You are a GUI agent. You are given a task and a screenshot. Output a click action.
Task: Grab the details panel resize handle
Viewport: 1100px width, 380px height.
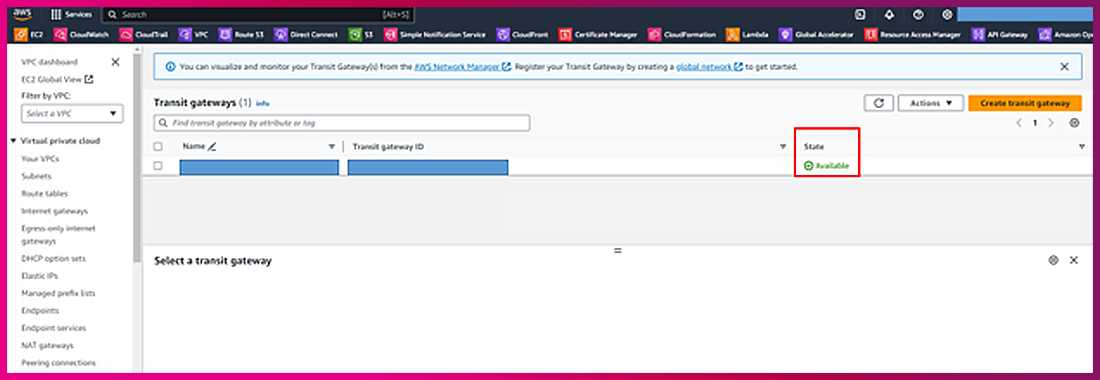pos(617,250)
